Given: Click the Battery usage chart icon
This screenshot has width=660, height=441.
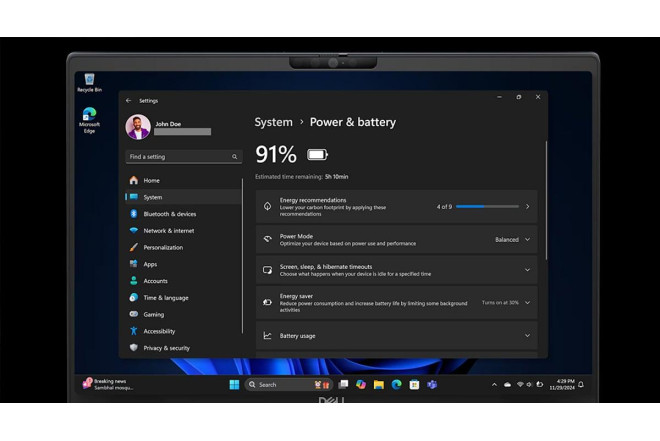Looking at the screenshot, I should coord(267,335).
